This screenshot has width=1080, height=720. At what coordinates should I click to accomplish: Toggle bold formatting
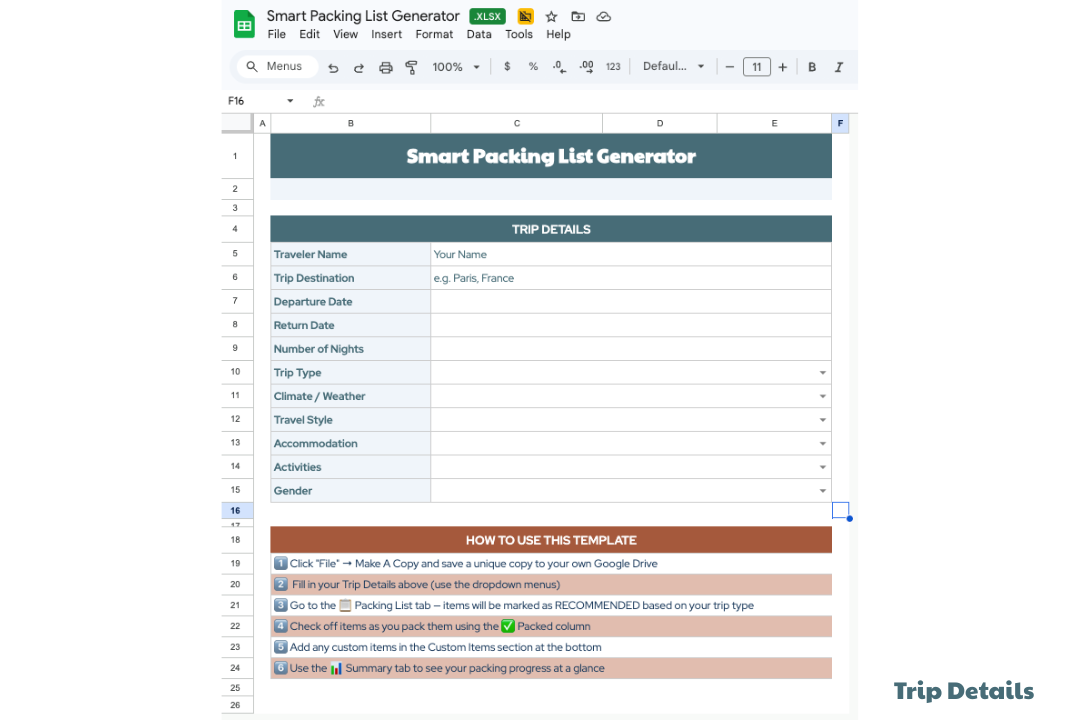[x=812, y=67]
